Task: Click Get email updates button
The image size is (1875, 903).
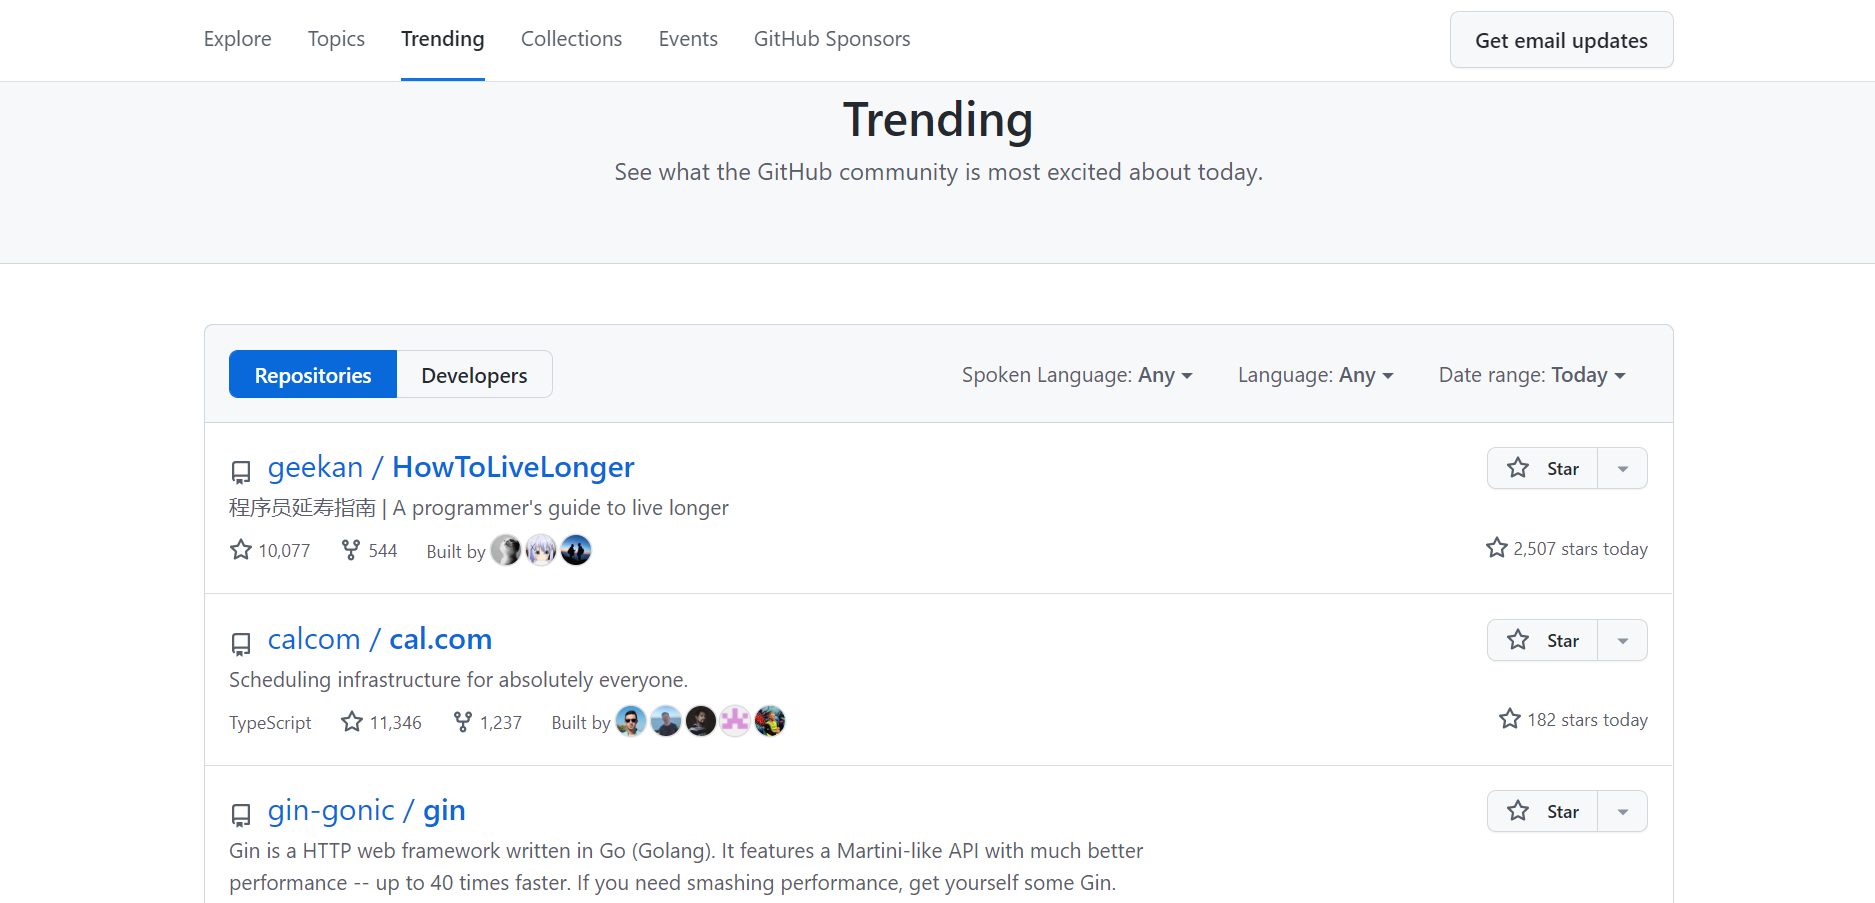Action: tap(1561, 40)
